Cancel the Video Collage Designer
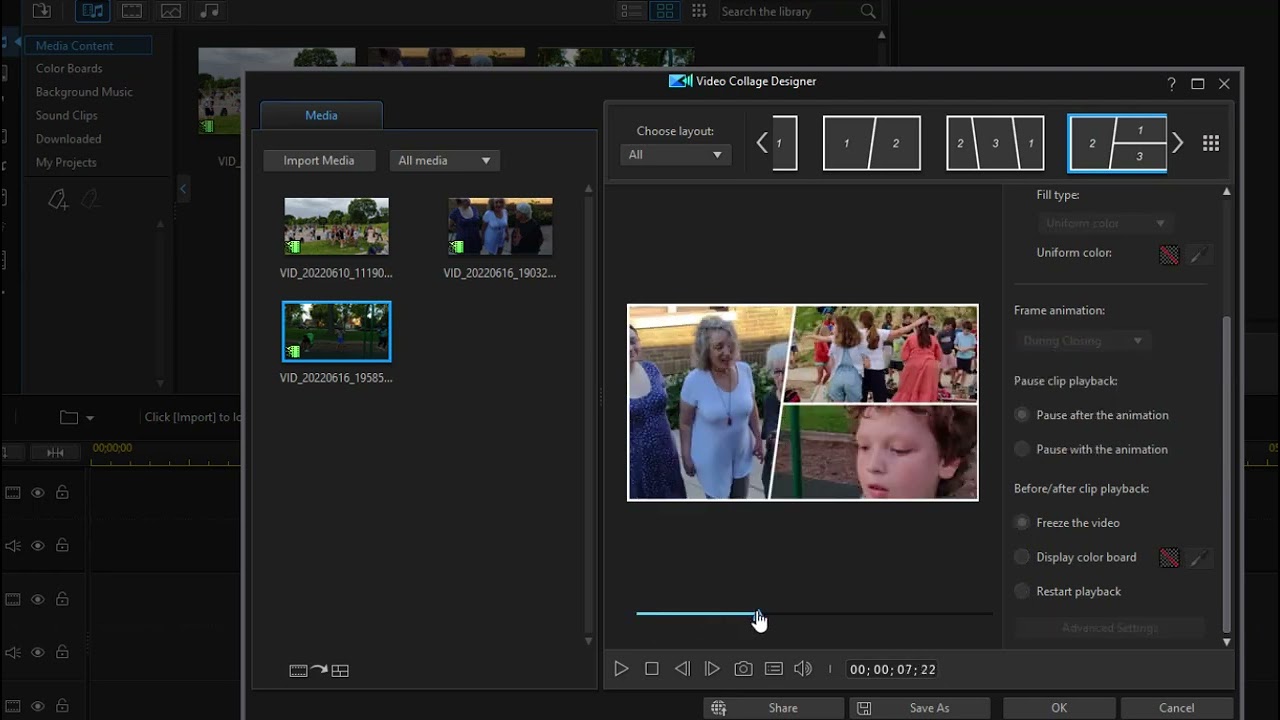This screenshot has width=1280, height=720. 1177,708
